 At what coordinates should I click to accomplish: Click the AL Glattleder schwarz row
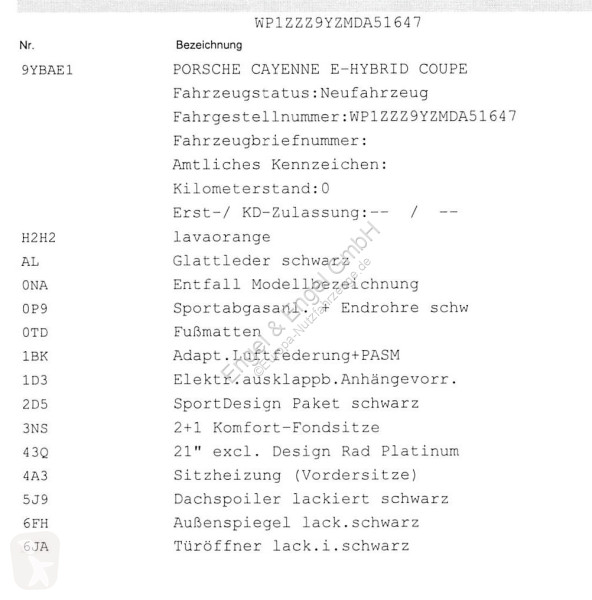[x=186, y=261]
